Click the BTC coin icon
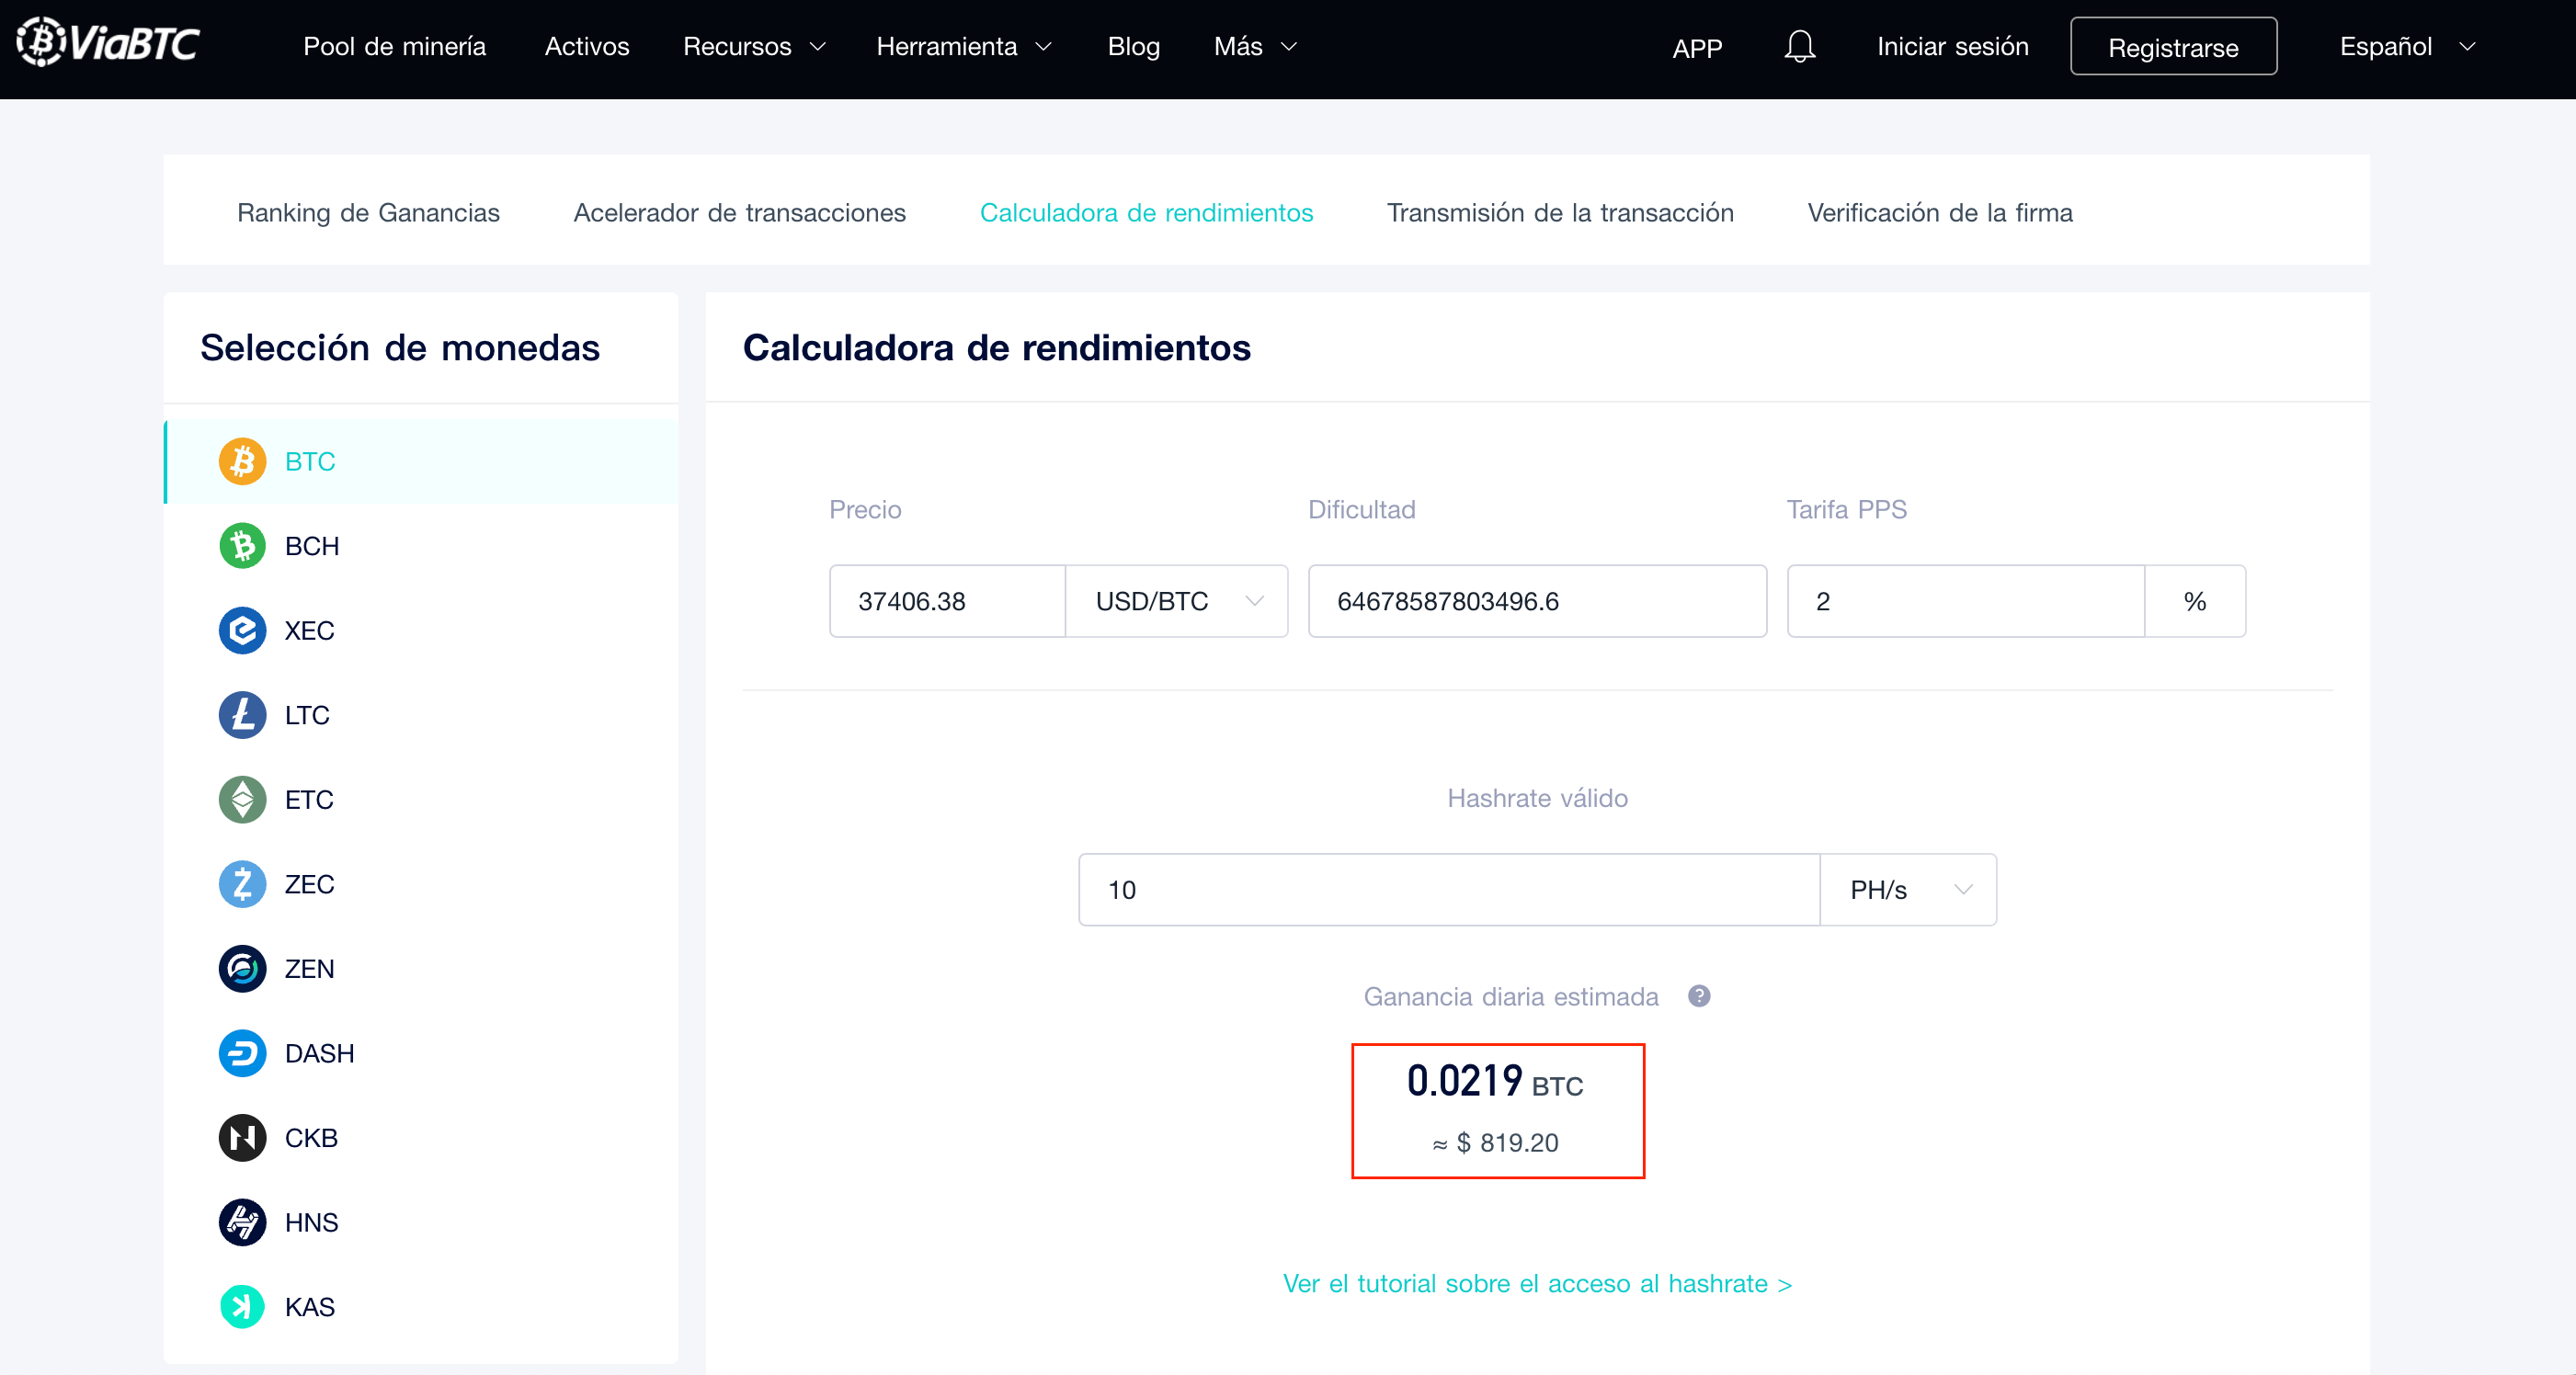The width and height of the screenshot is (2576, 1375). click(242, 461)
